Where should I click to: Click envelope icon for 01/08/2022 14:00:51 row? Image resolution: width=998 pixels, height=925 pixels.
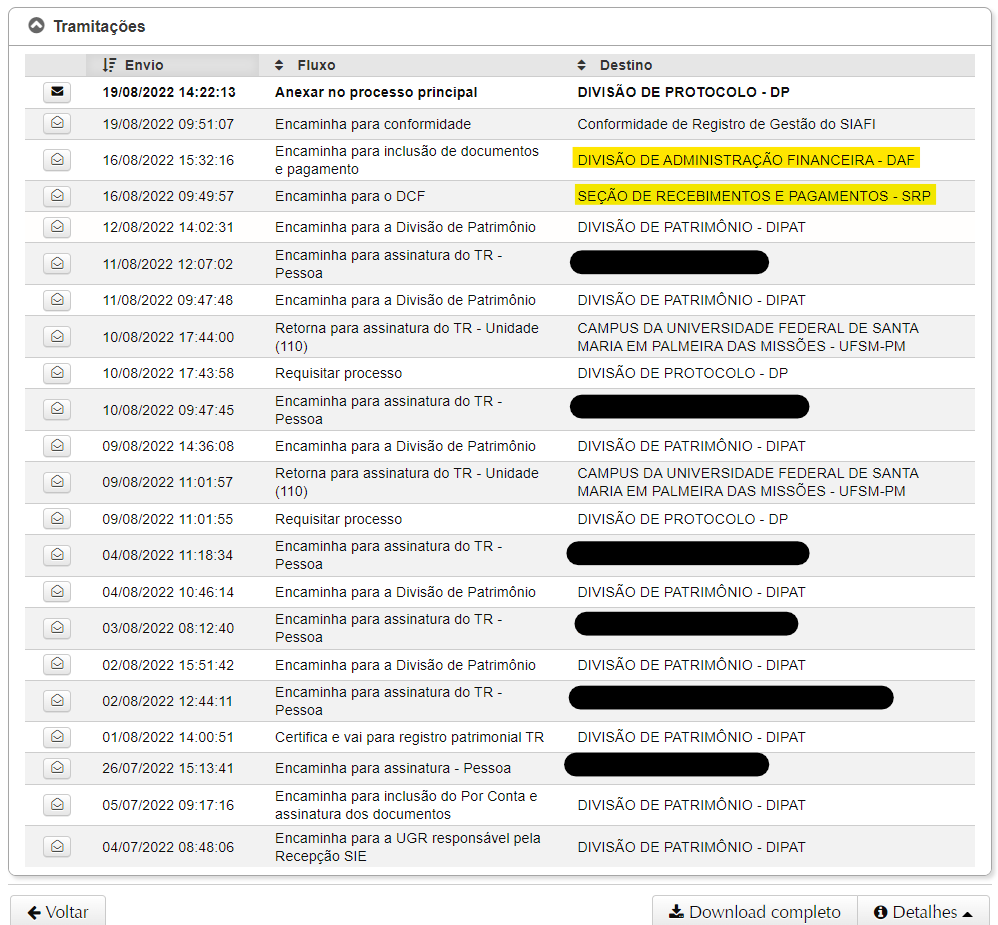57,737
